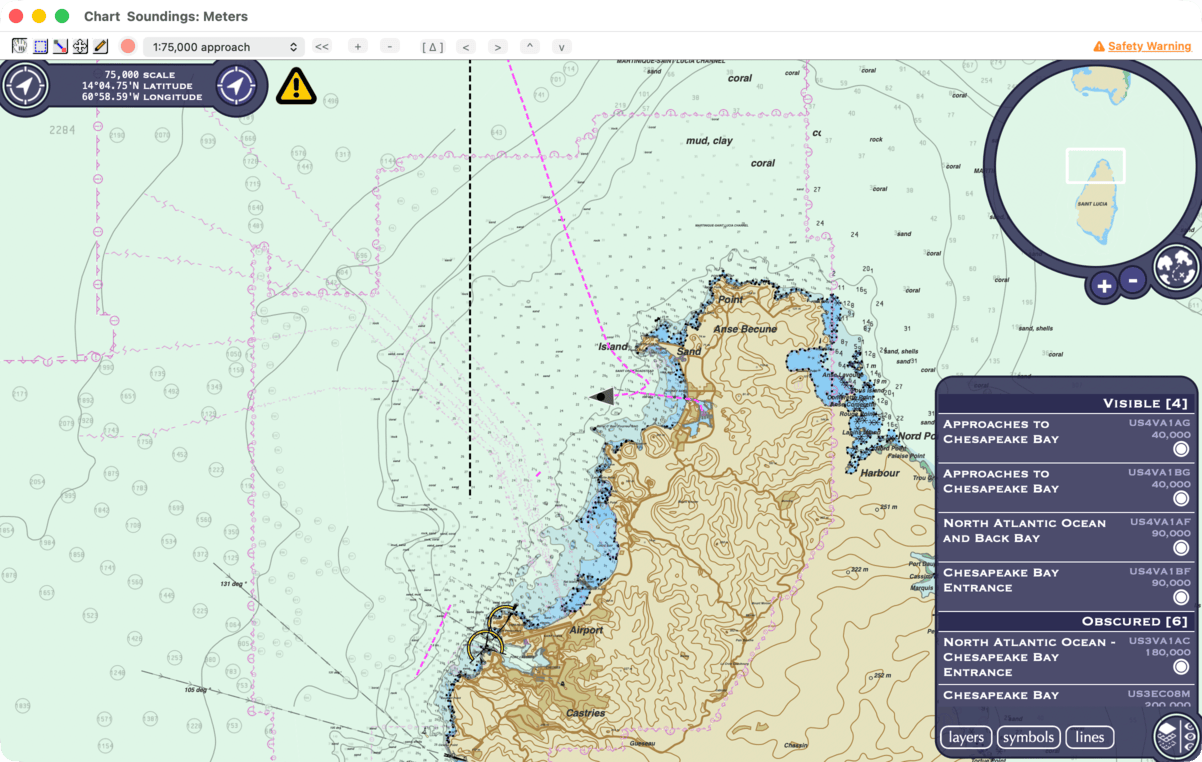Click the toolbar plus zoom button
Screen dimensions: 1202x762
click(x=358, y=47)
